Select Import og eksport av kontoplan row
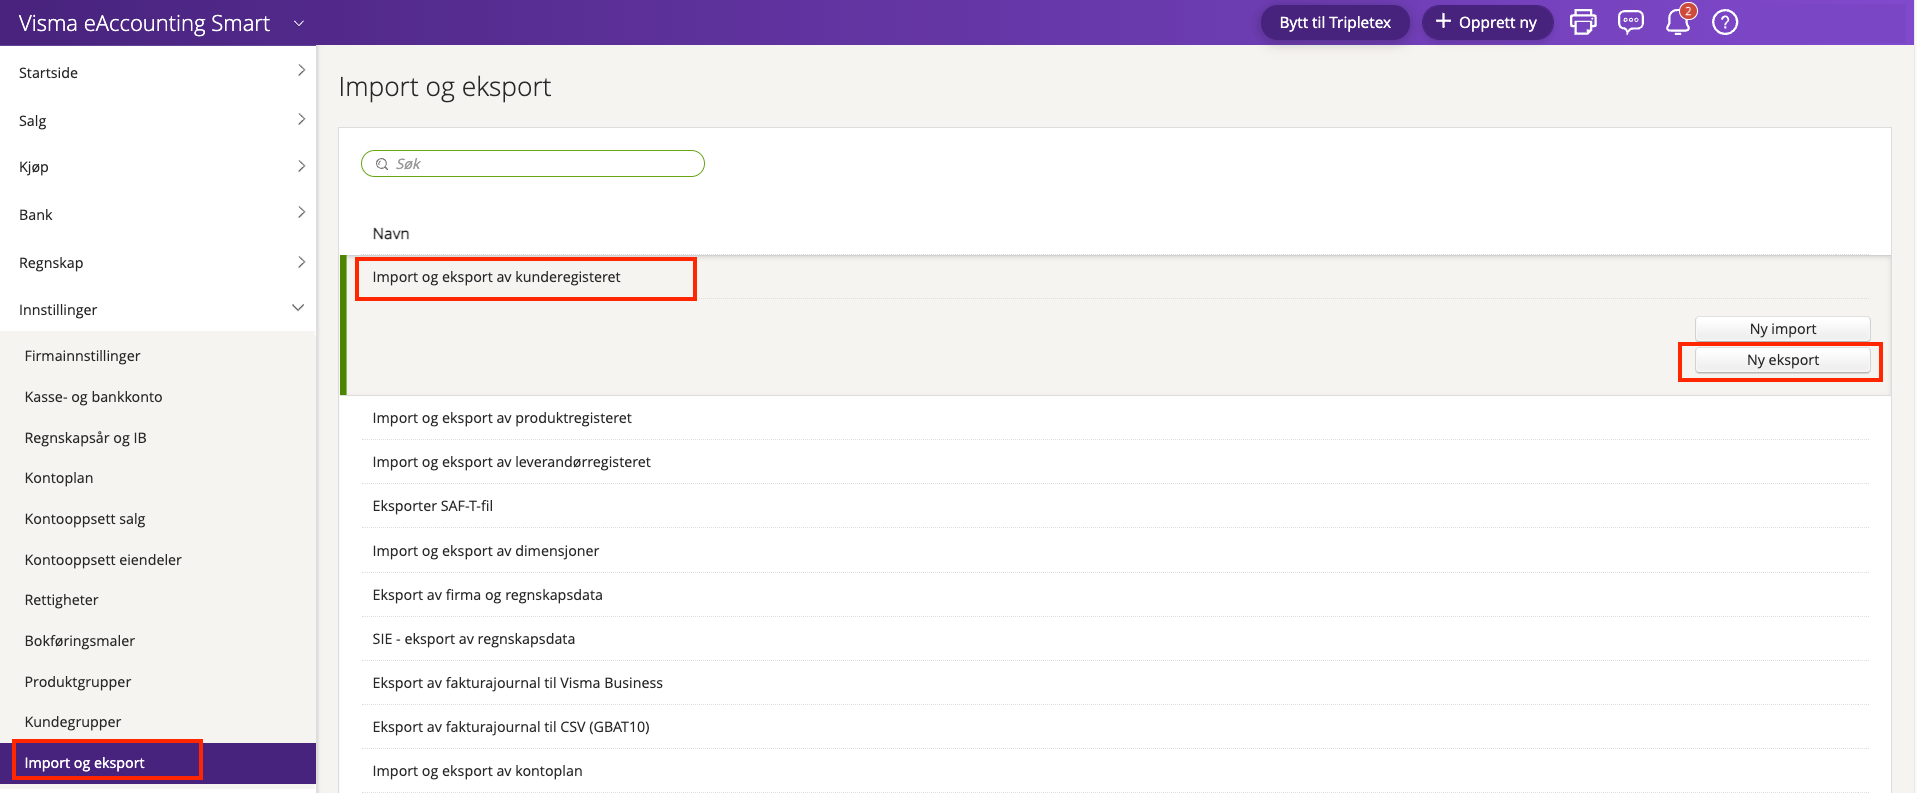 pyautogui.click(x=1115, y=771)
